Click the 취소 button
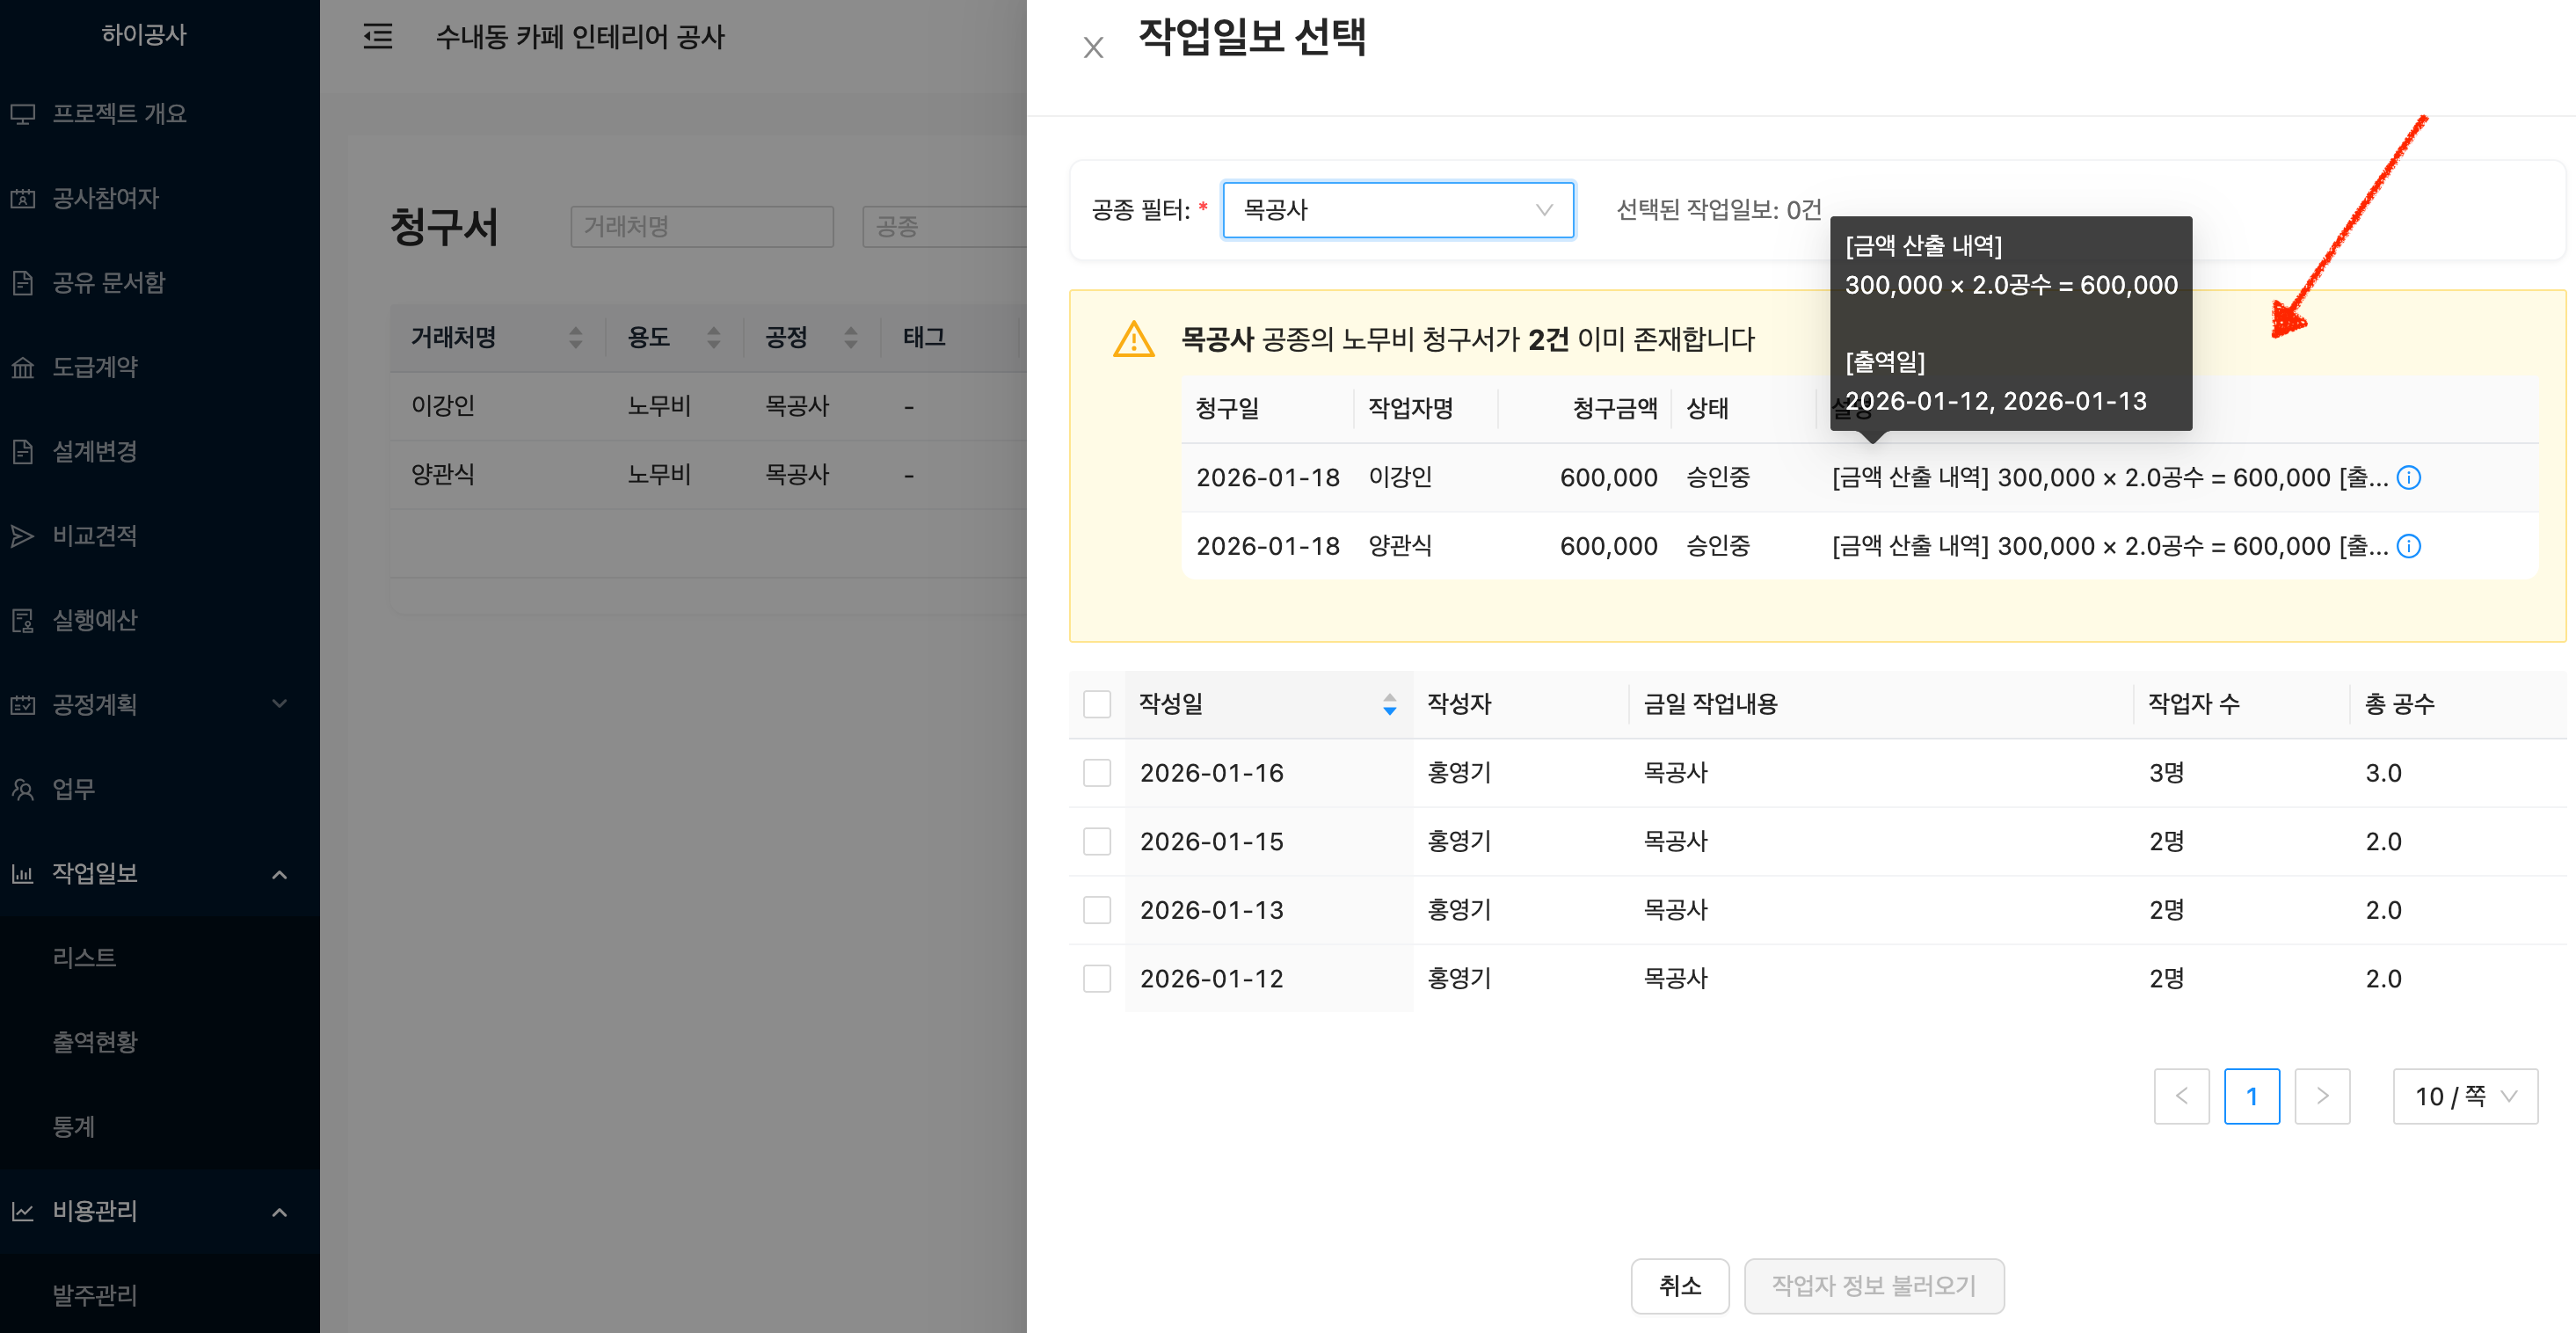The height and width of the screenshot is (1333, 2576). 1679,1285
